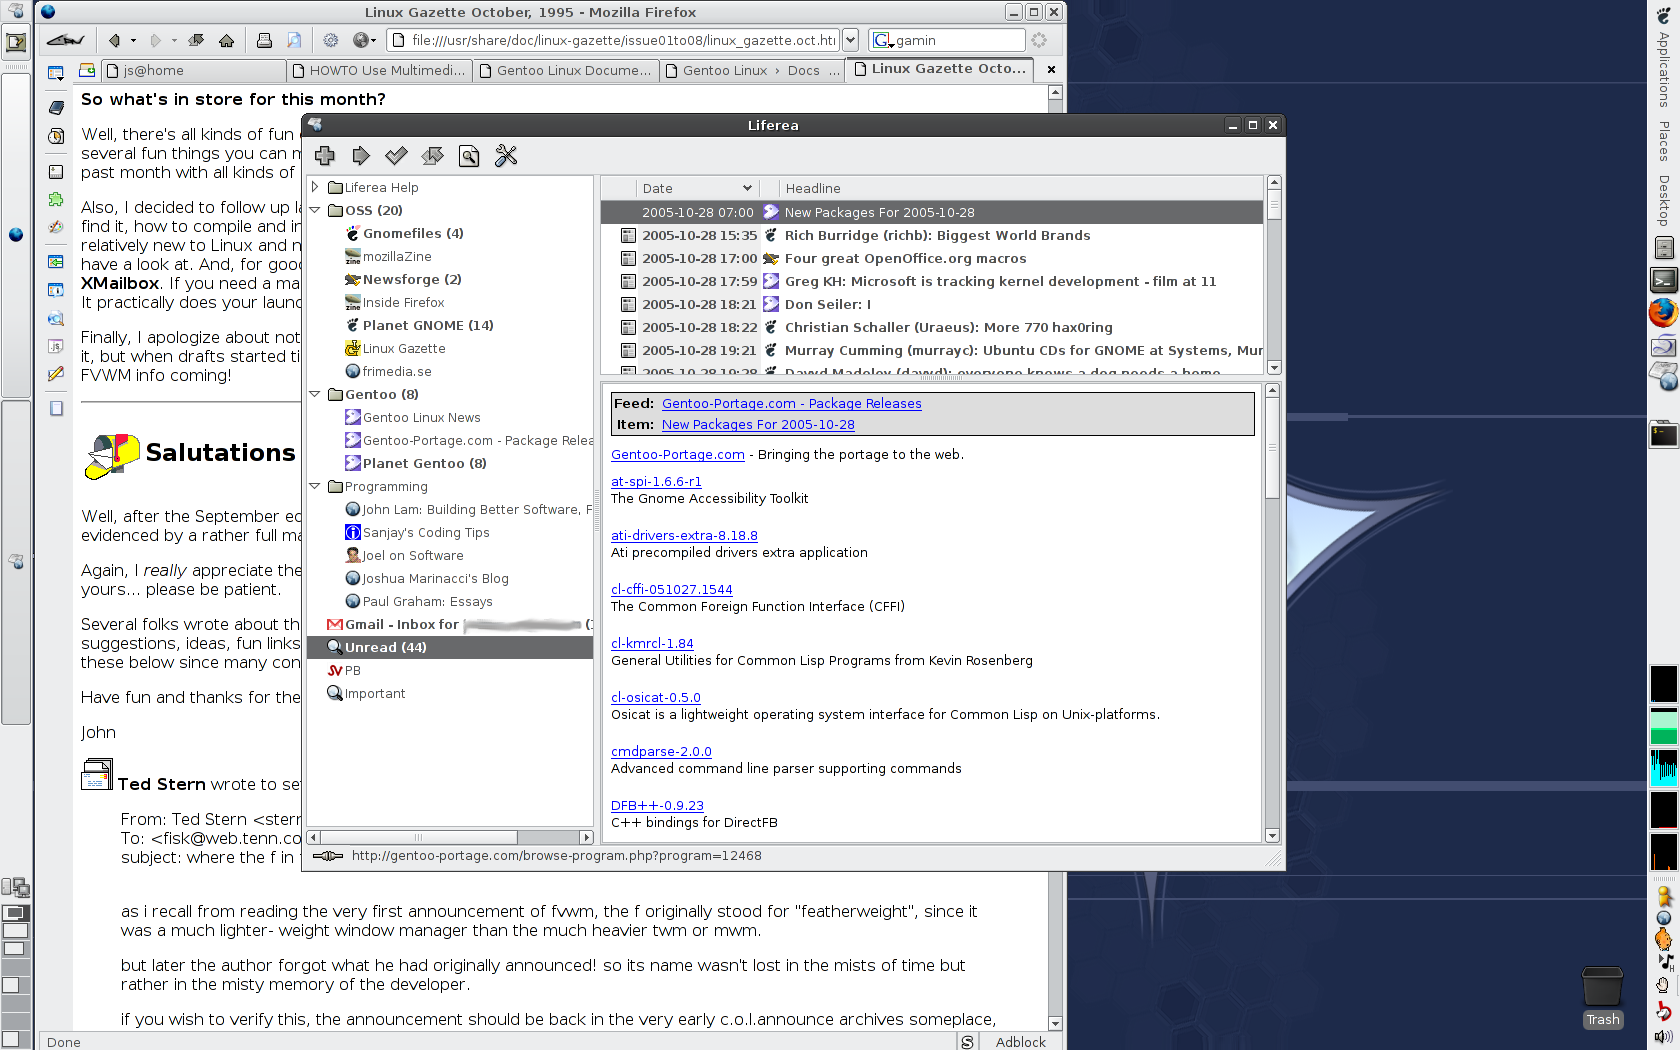1680x1050 pixels.
Task: Open the Trash icon on desktop
Action: point(1602,997)
